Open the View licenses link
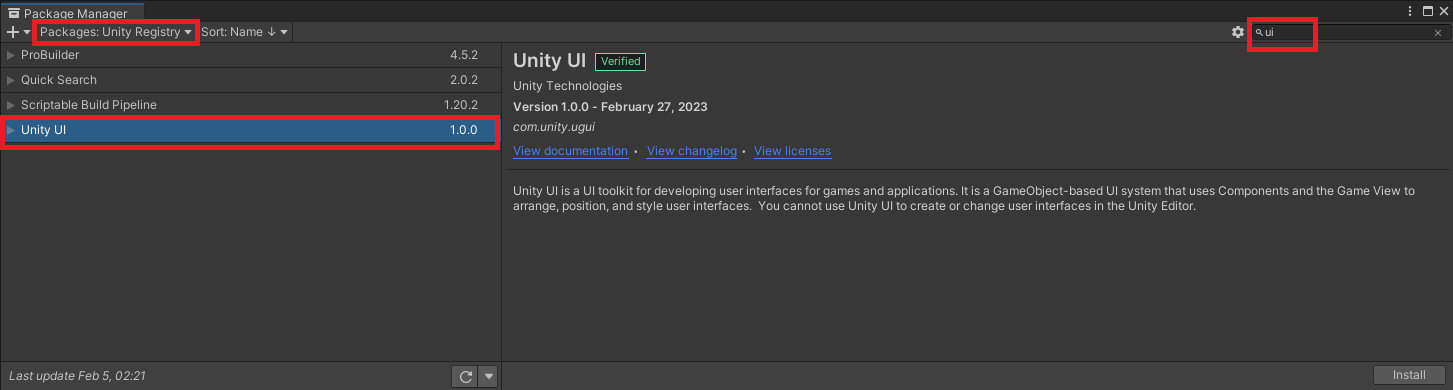Image resolution: width=1453 pixels, height=390 pixels. [x=792, y=151]
